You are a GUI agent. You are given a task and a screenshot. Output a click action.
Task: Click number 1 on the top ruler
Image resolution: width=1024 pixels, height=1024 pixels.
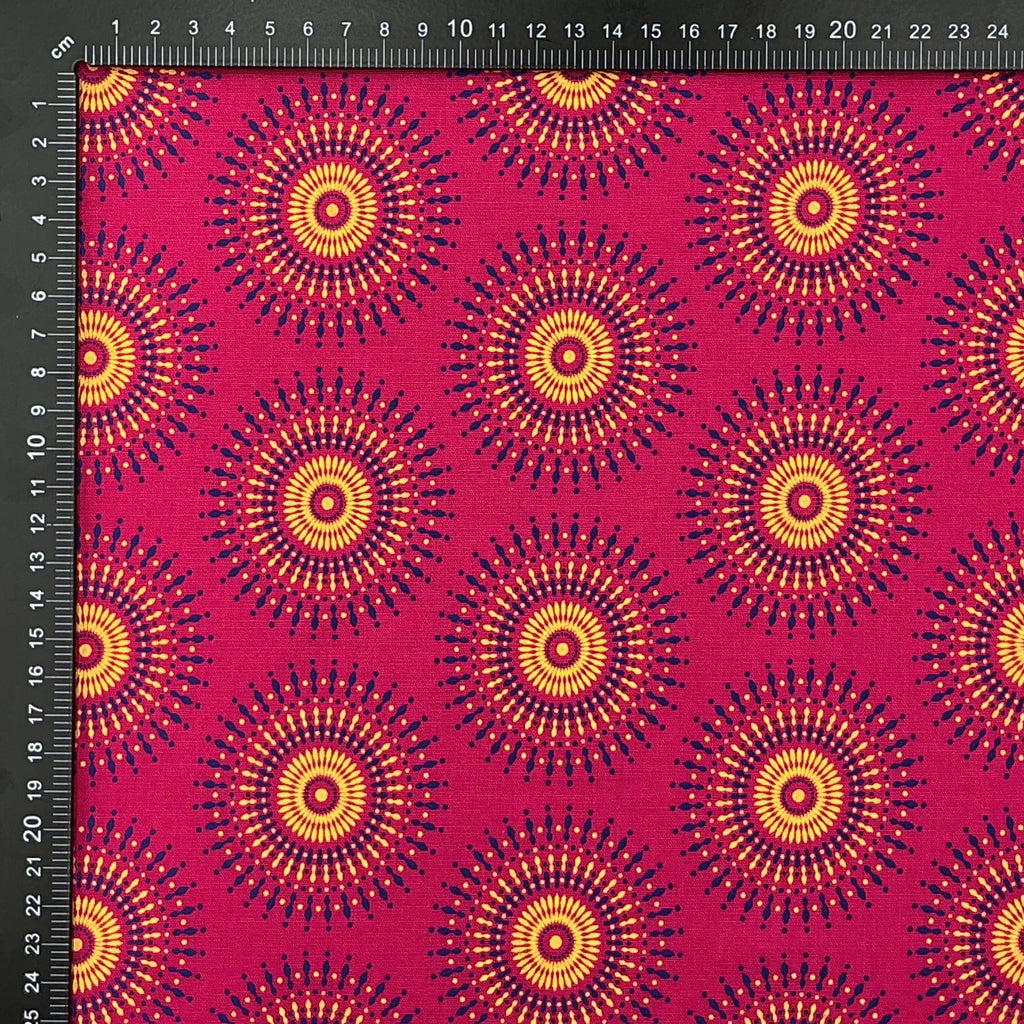pos(116,27)
